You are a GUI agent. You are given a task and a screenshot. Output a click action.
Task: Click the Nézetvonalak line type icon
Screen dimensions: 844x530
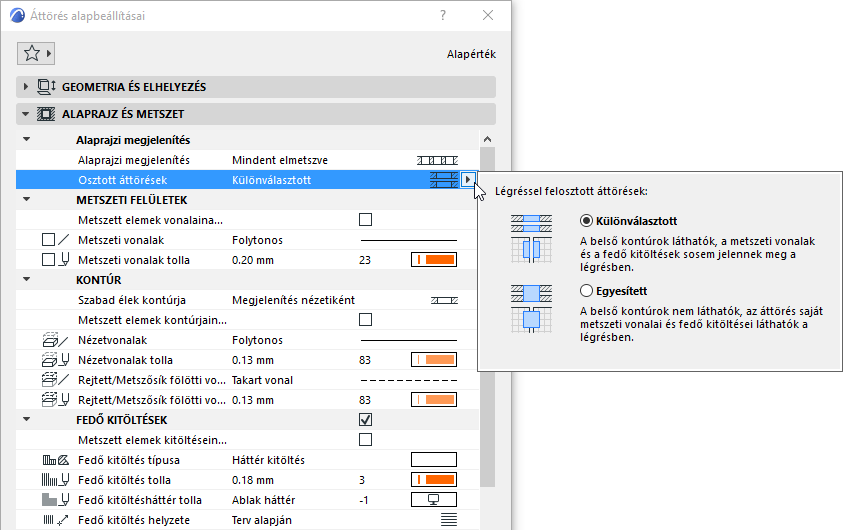click(x=55, y=340)
